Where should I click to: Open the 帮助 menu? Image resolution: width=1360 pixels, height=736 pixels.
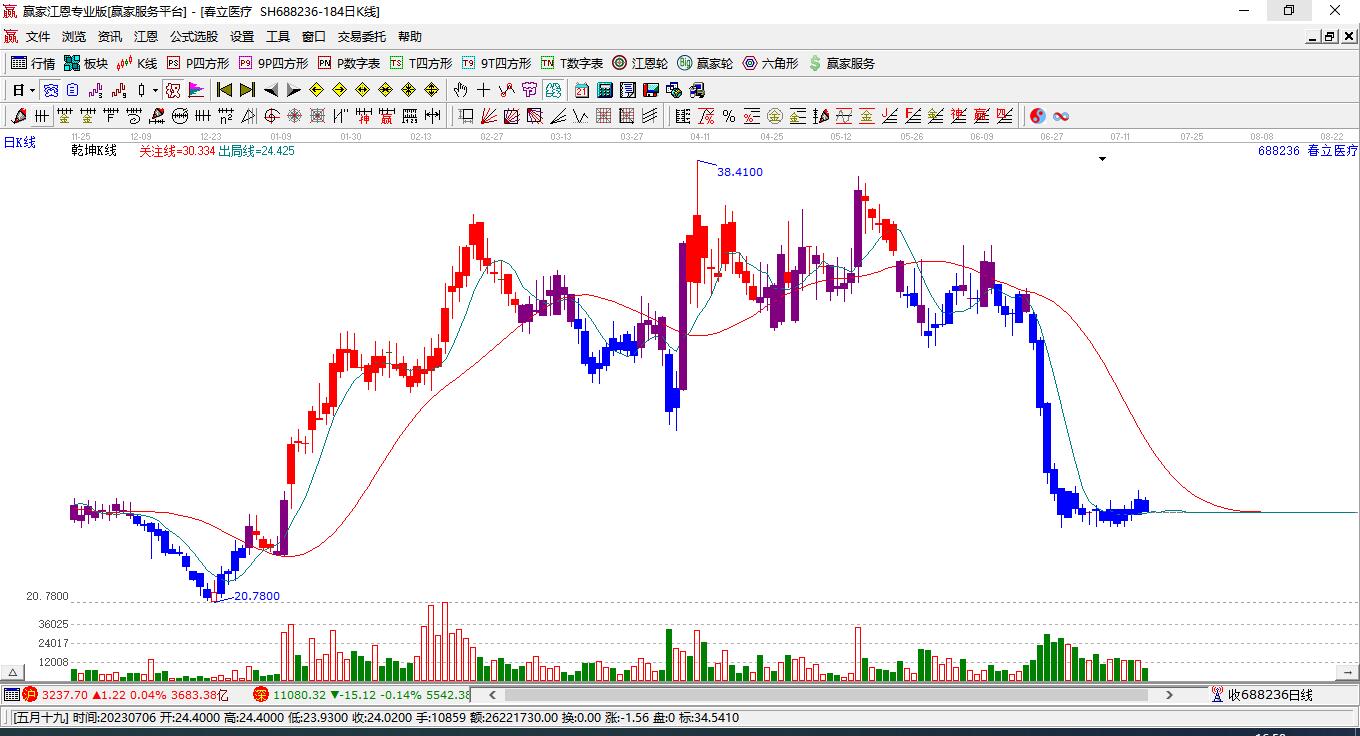(410, 37)
